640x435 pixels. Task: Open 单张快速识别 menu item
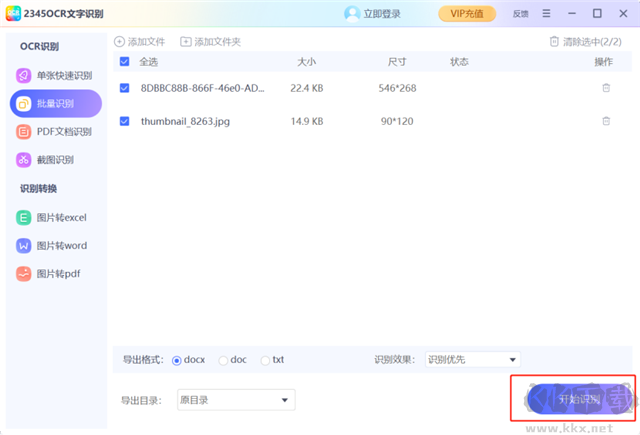(x=56, y=75)
